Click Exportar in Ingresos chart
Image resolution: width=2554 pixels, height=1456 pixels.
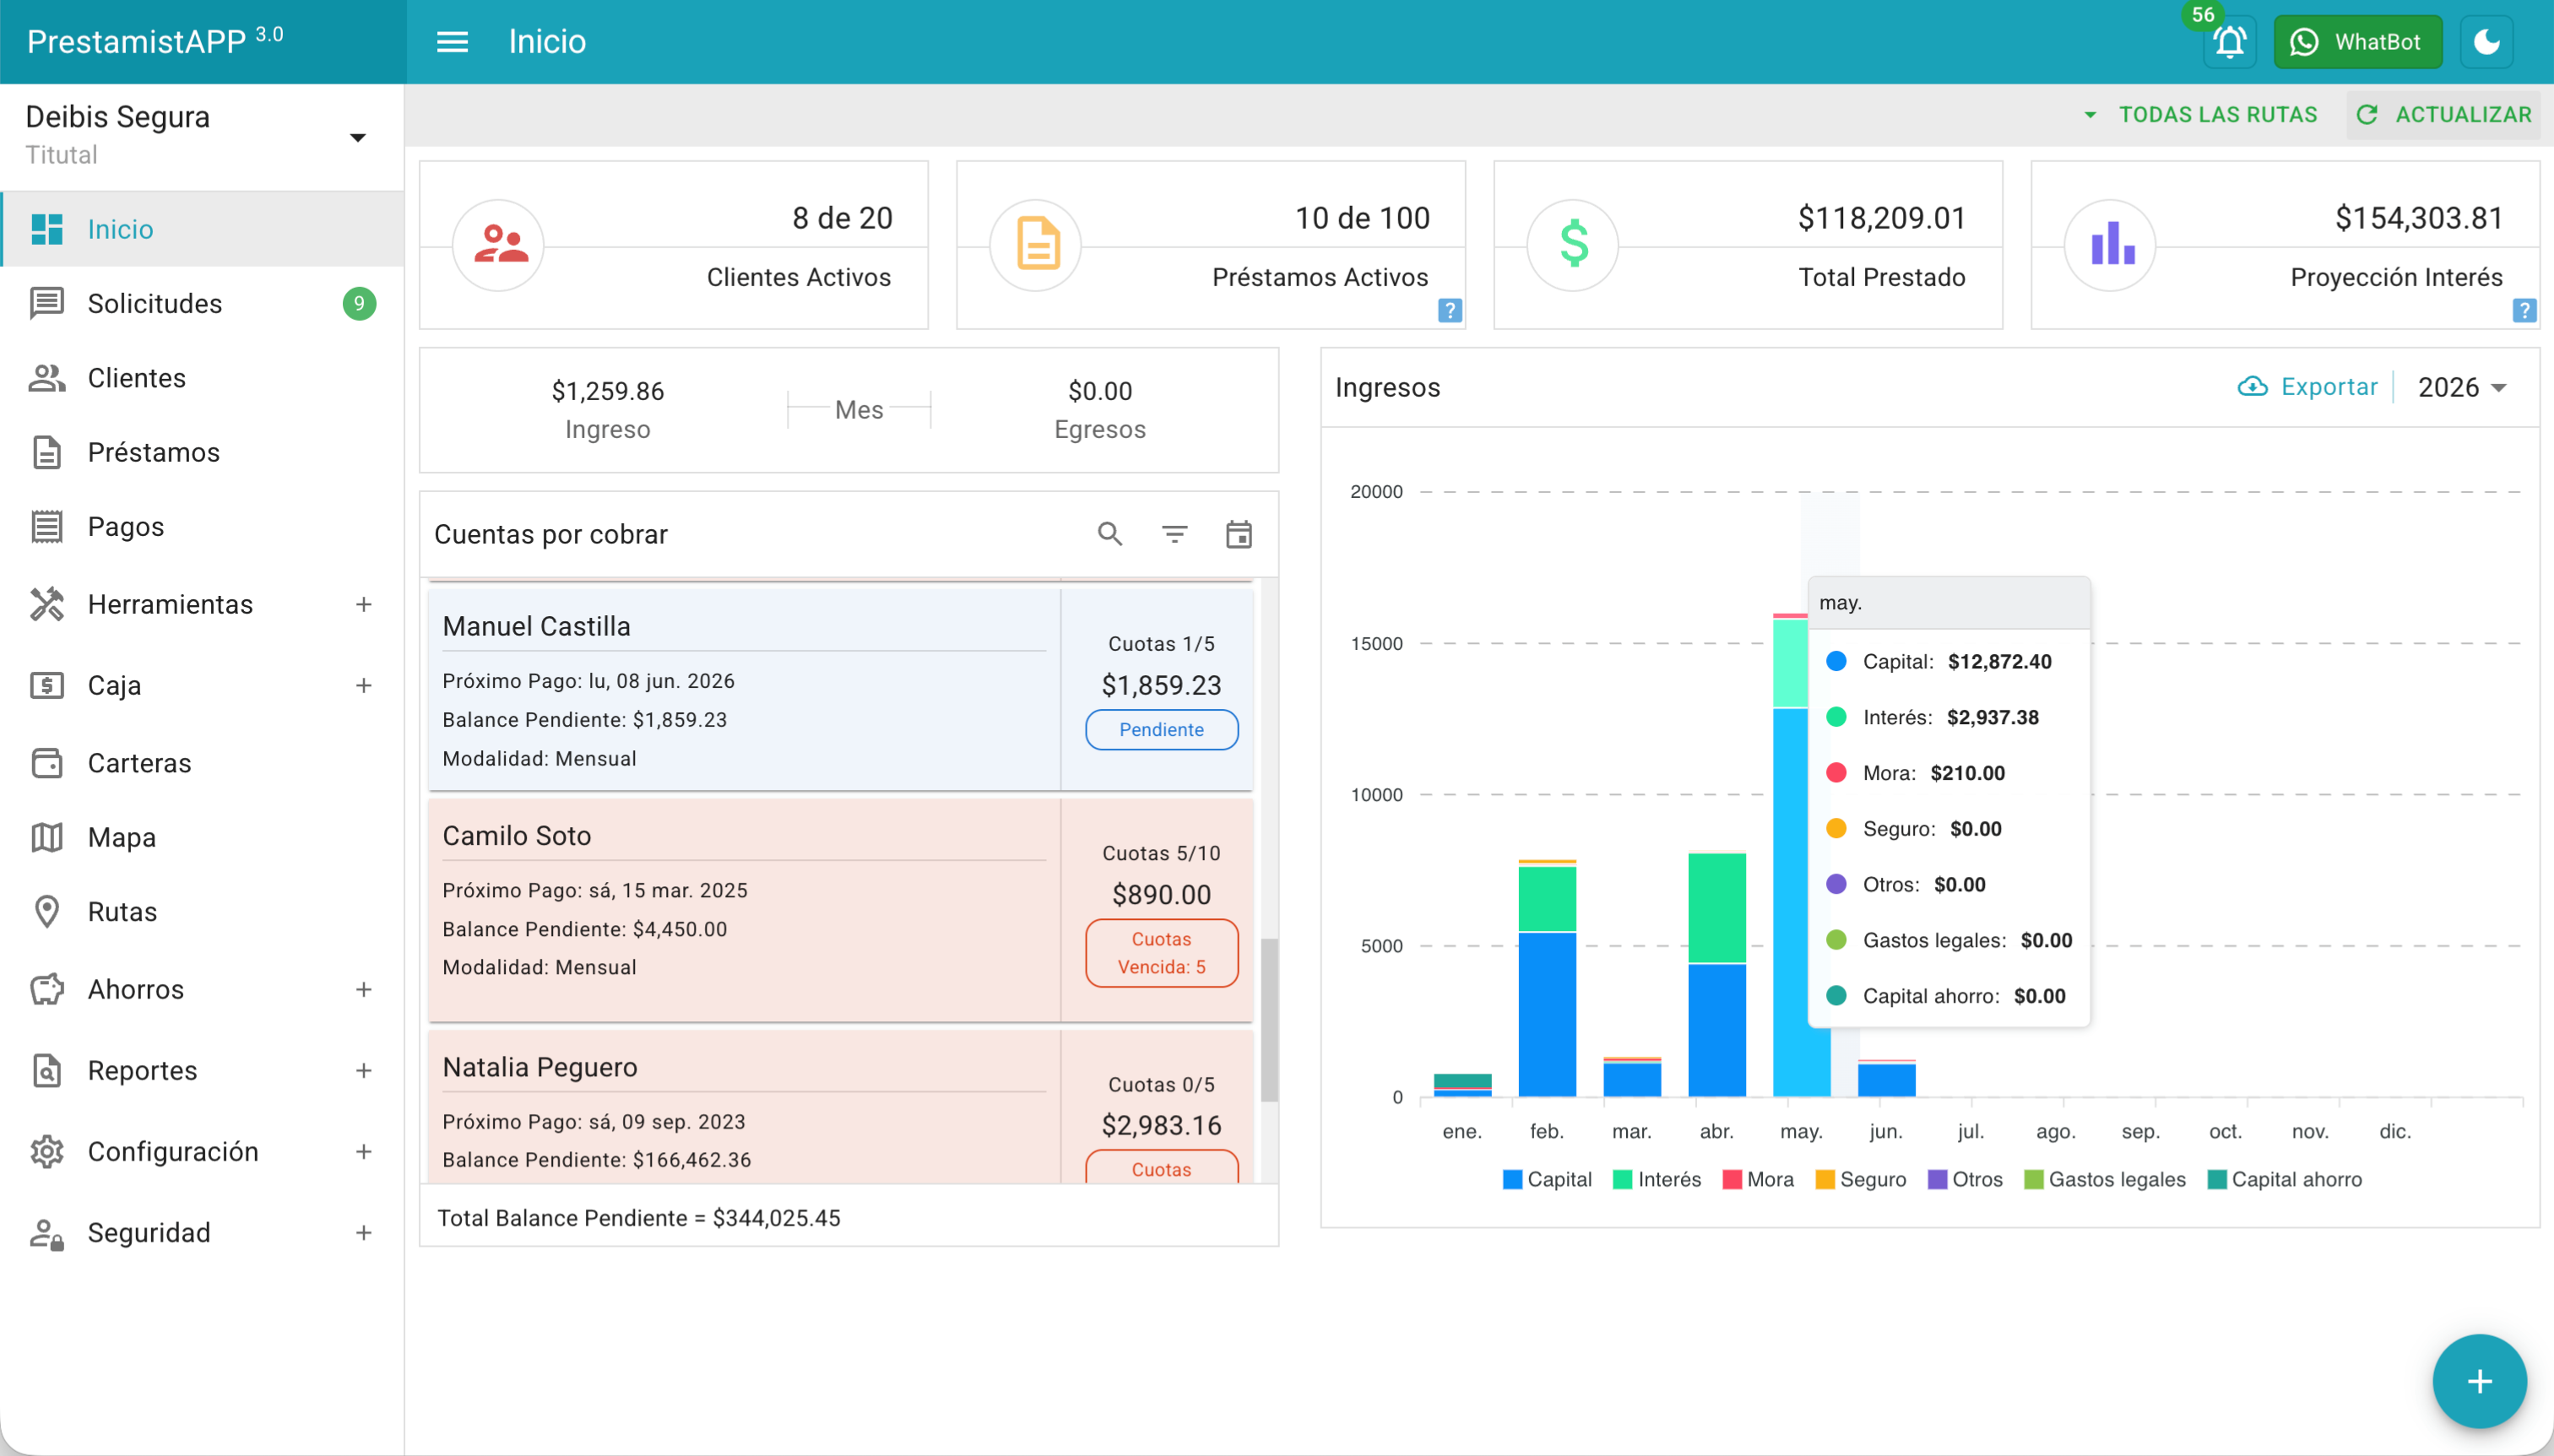pos(2307,387)
